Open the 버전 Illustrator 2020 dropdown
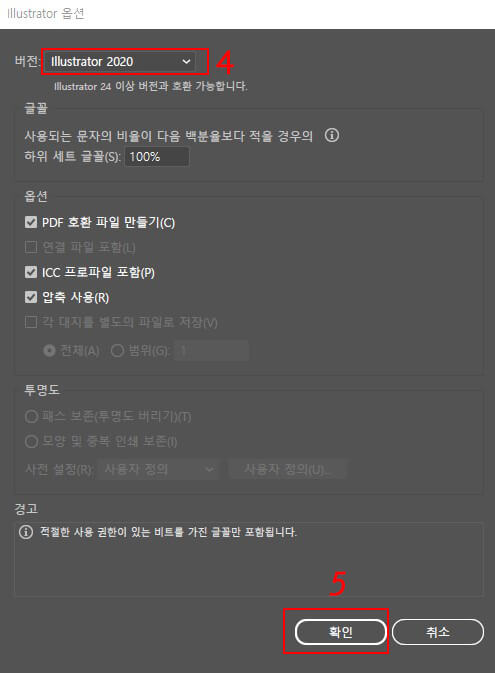The width and height of the screenshot is (495, 673). pyautogui.click(x=120, y=62)
